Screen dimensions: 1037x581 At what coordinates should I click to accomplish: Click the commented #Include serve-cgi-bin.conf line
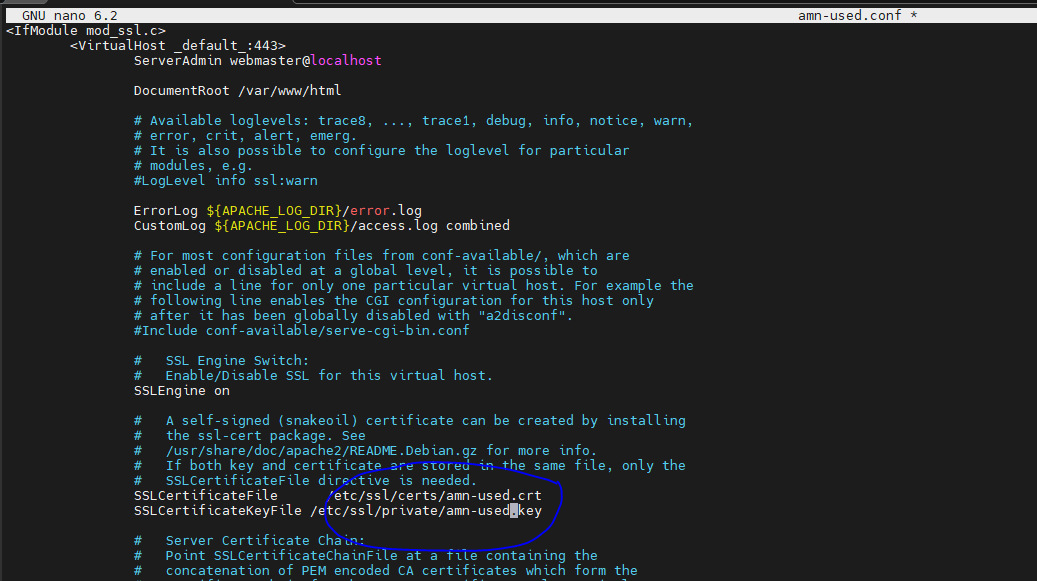[x=301, y=330]
